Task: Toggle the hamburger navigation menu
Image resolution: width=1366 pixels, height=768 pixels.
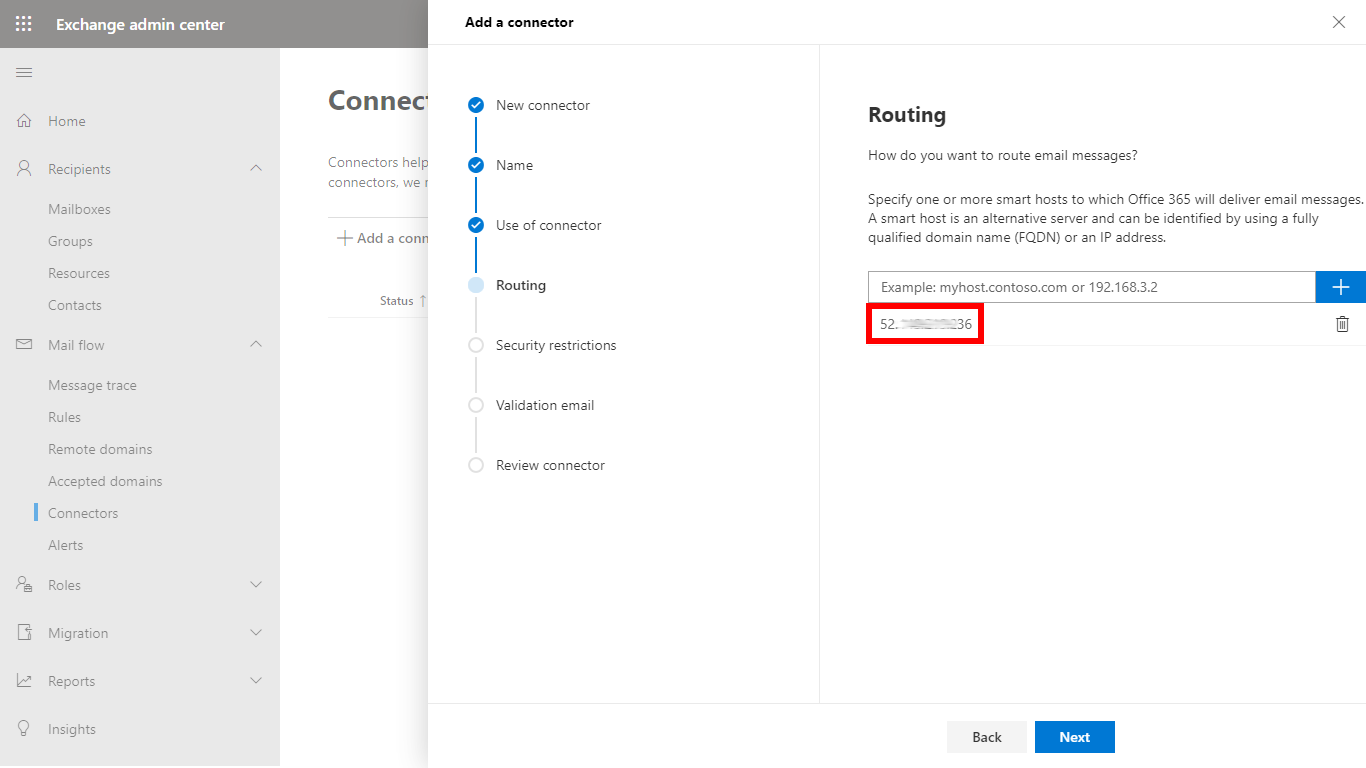Action: pos(24,73)
